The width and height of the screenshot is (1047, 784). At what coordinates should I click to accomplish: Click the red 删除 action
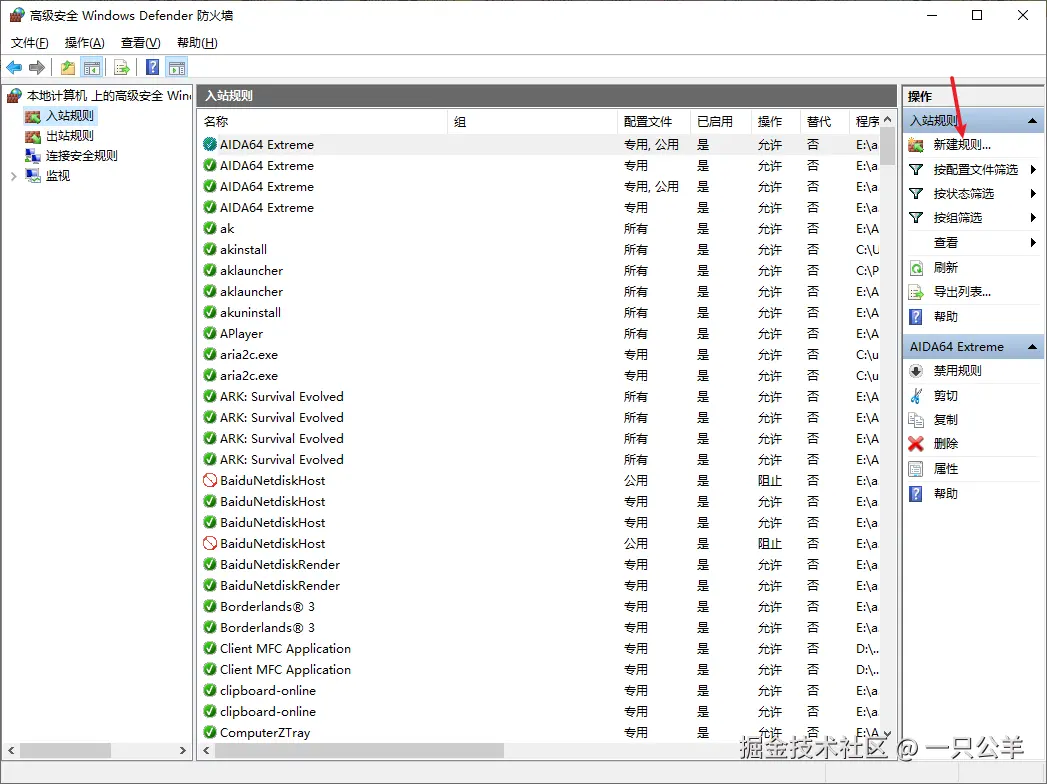click(x=946, y=443)
